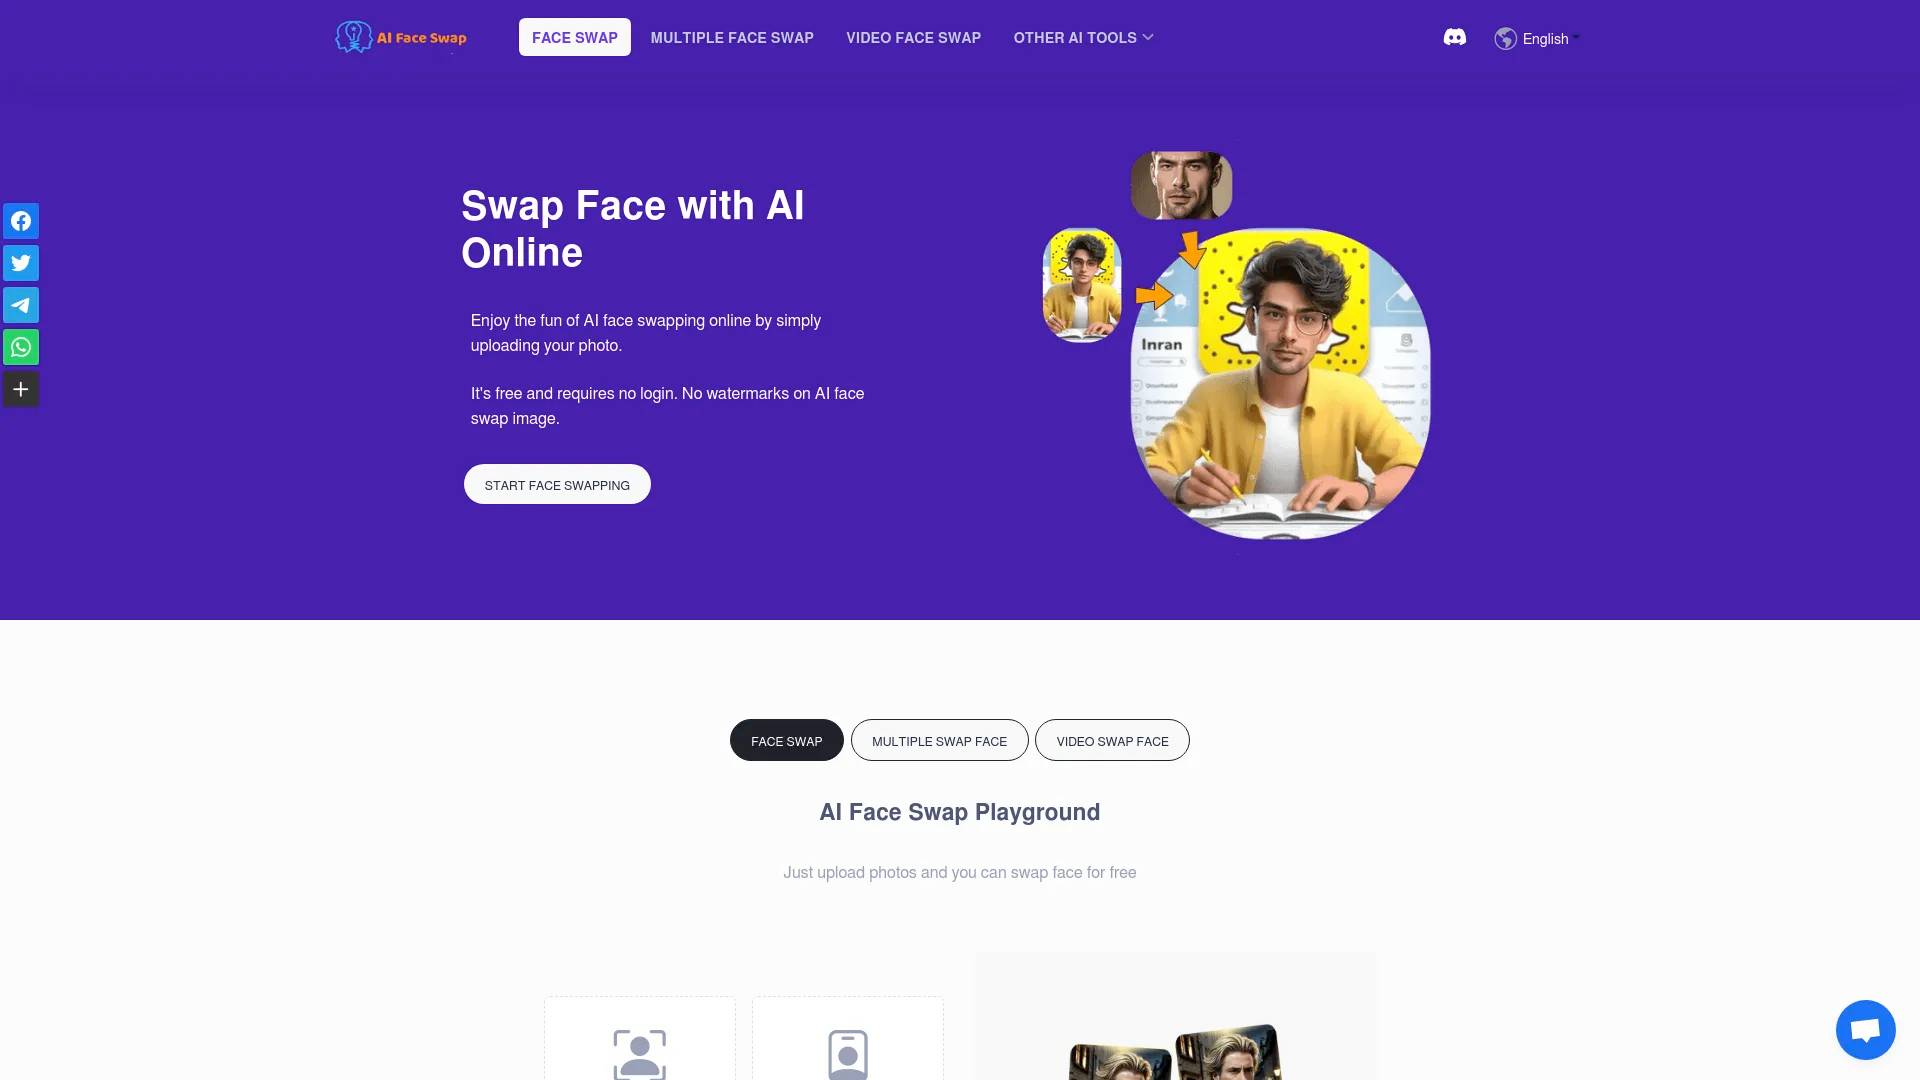
Task: Click the Discord server icon
Action: coord(1453,36)
